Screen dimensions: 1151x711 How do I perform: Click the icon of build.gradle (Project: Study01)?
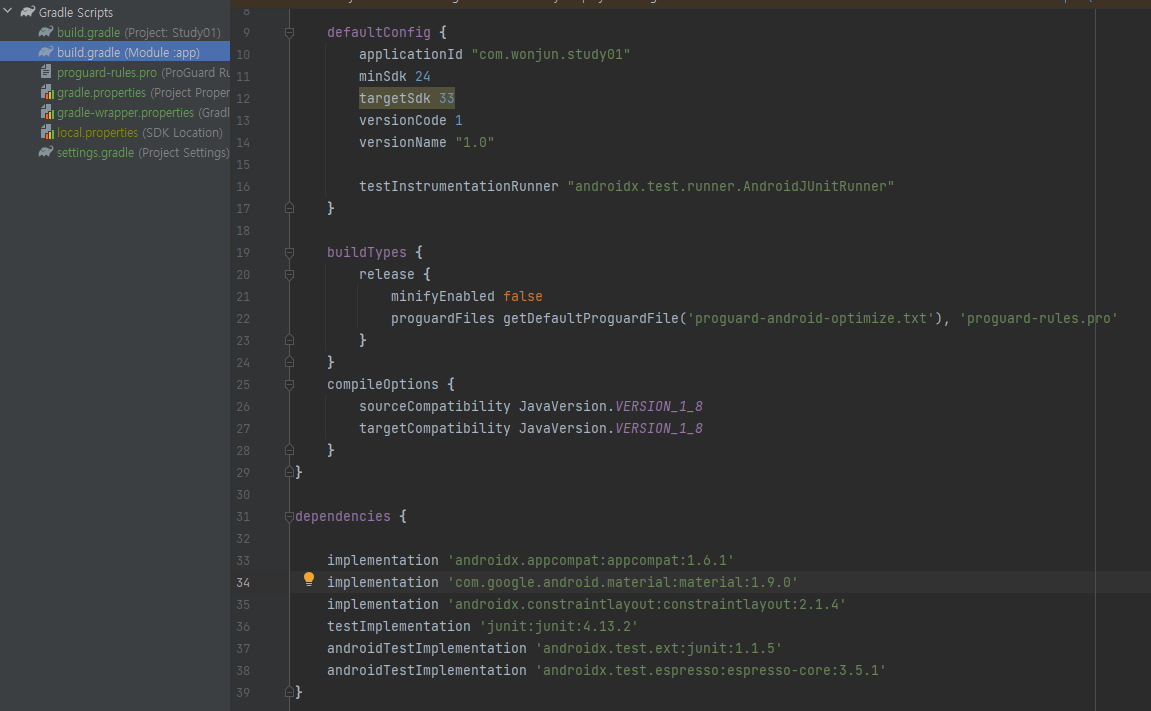click(x=46, y=32)
